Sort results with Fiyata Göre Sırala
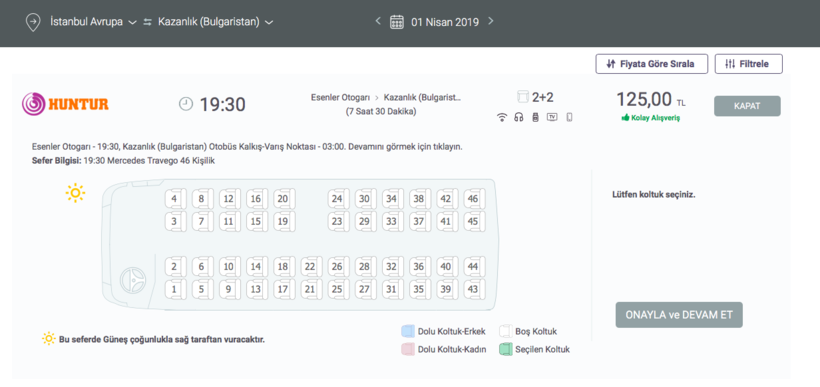The image size is (820, 387). click(652, 64)
